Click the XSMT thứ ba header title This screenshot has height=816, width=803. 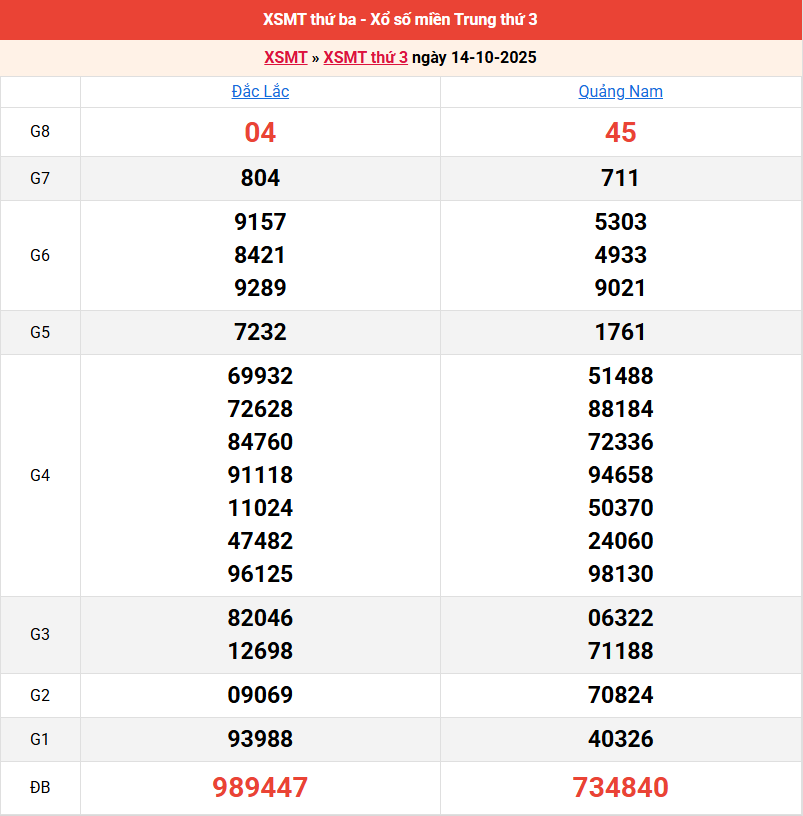[x=401, y=20]
